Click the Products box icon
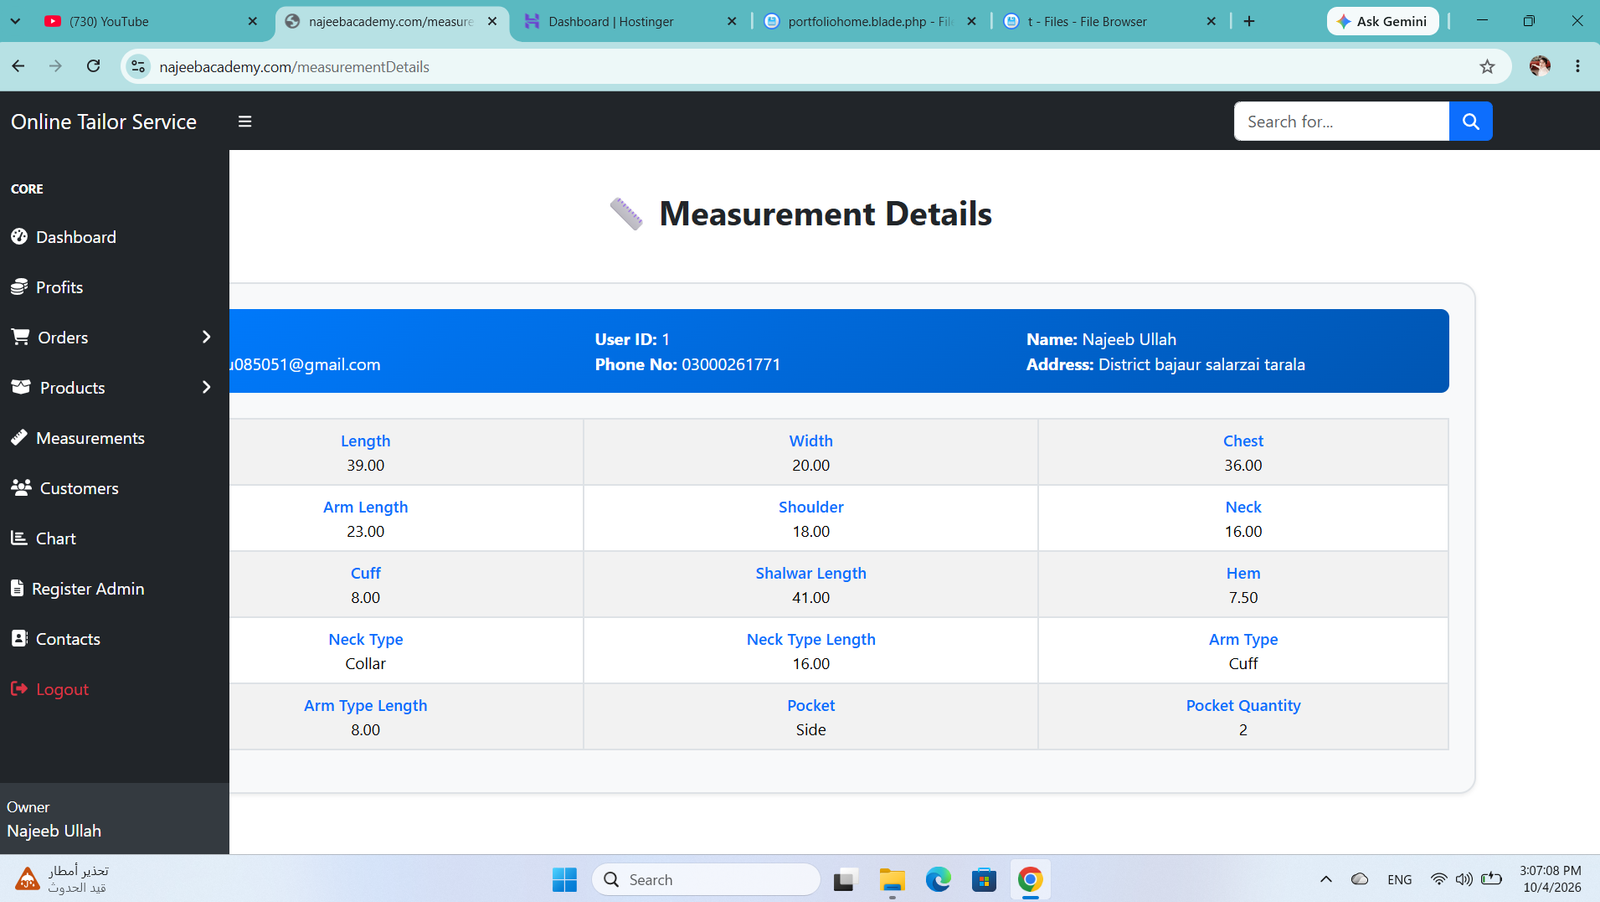 tap(21, 387)
